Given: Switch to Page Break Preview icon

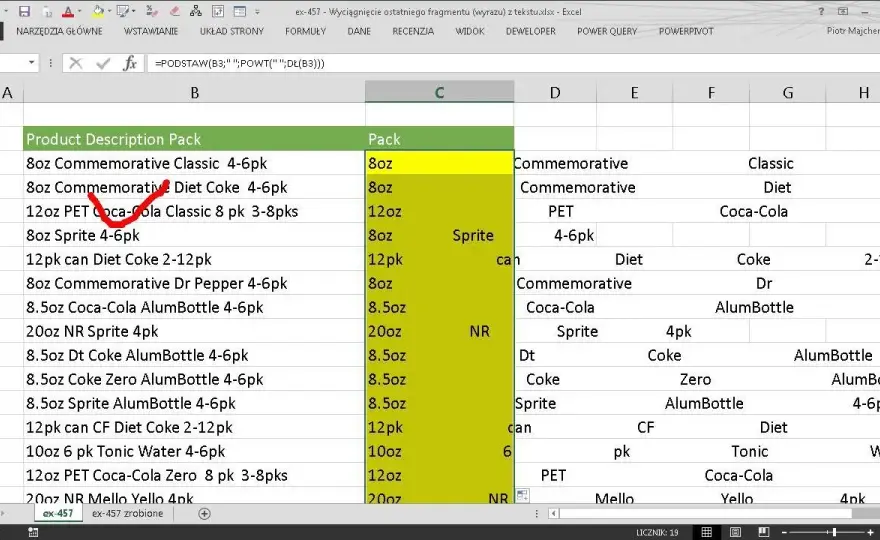Looking at the screenshot, I should (x=763, y=532).
